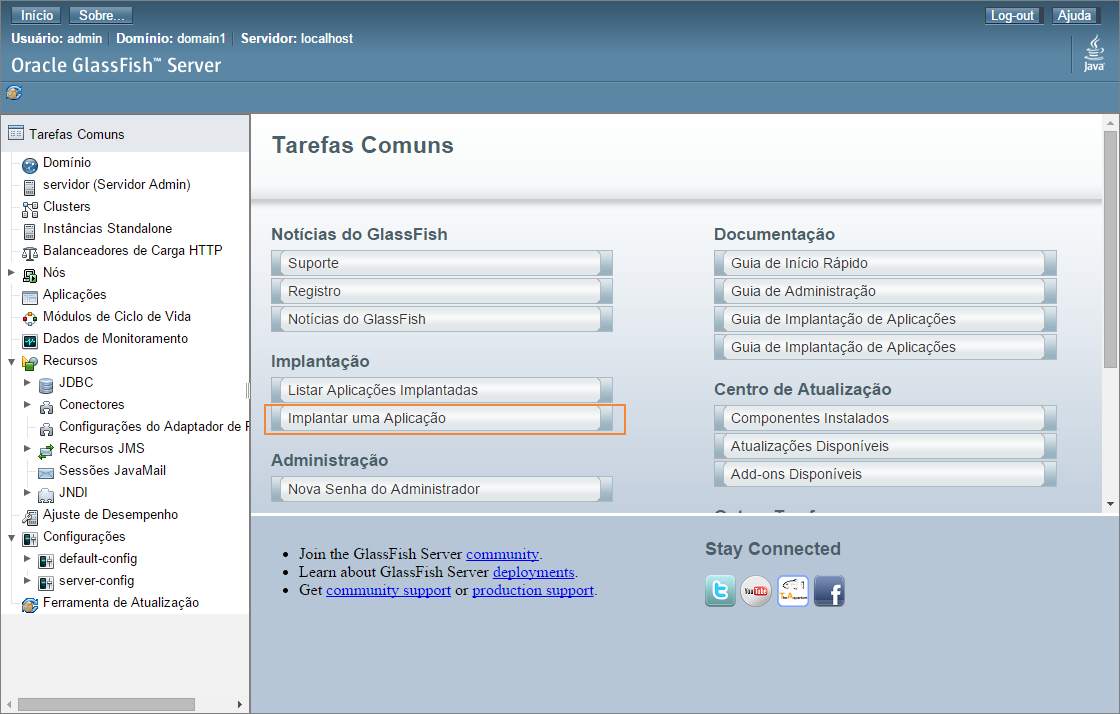Expand the default-config node

27,558
